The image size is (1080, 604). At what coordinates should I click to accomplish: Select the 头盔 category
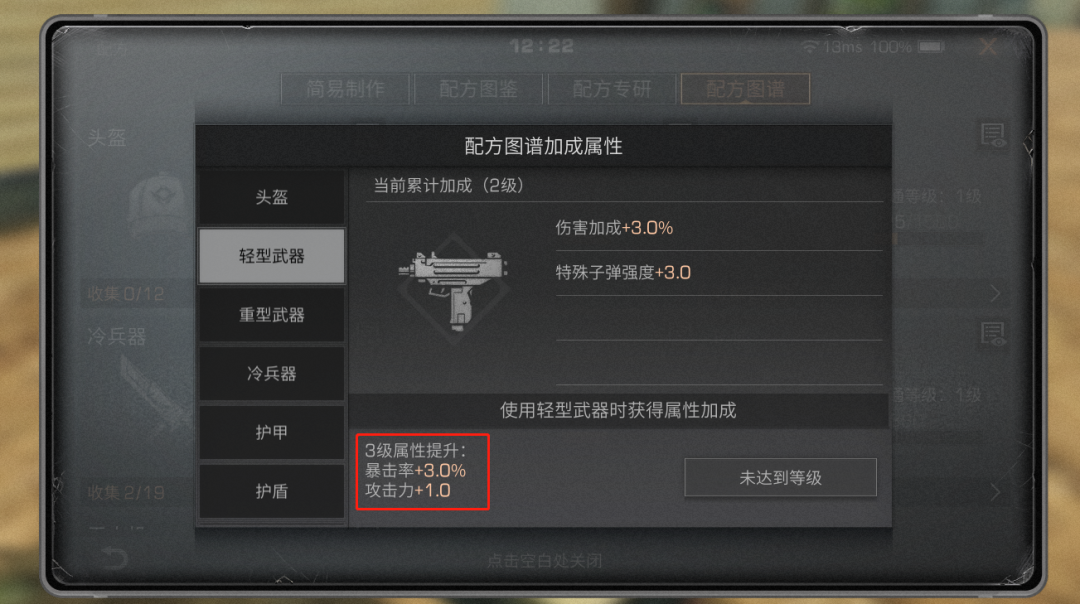271,198
